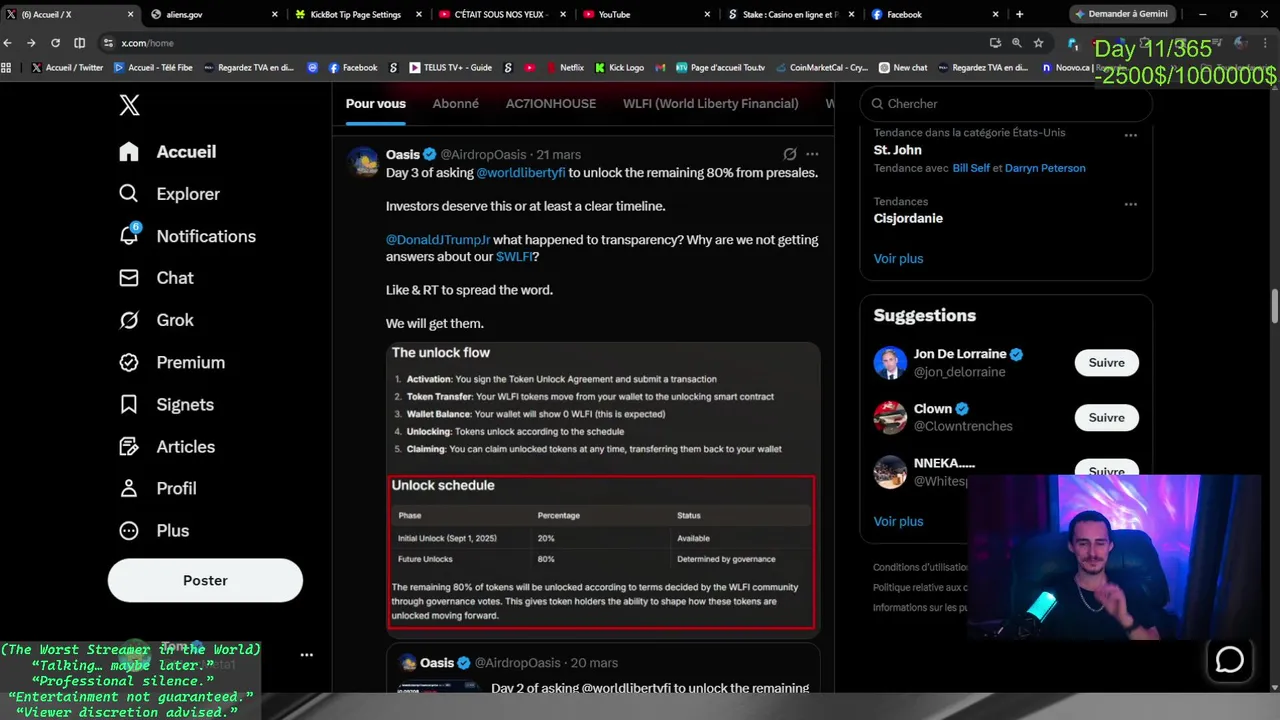Open the Plus more menu

pyautogui.click(x=154, y=530)
